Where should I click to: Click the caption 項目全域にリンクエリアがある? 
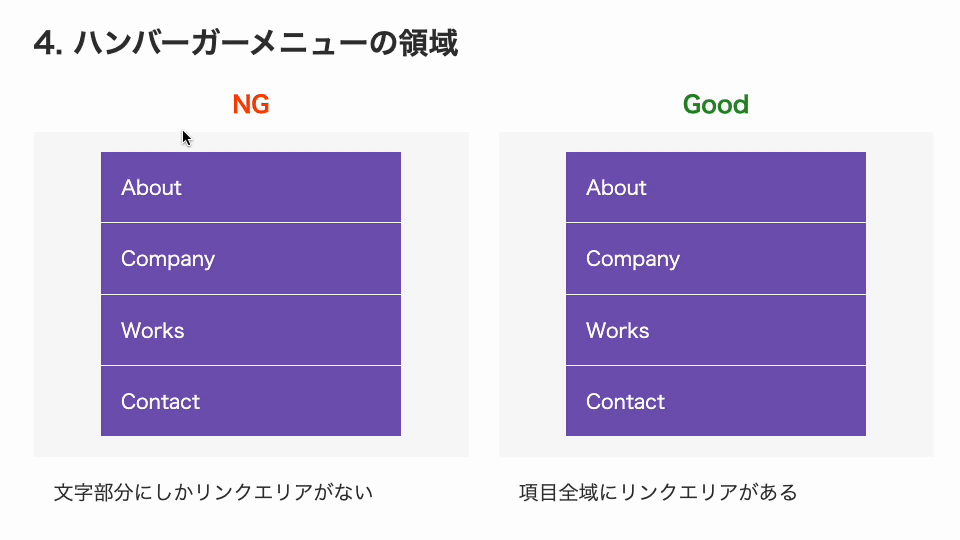(658, 492)
